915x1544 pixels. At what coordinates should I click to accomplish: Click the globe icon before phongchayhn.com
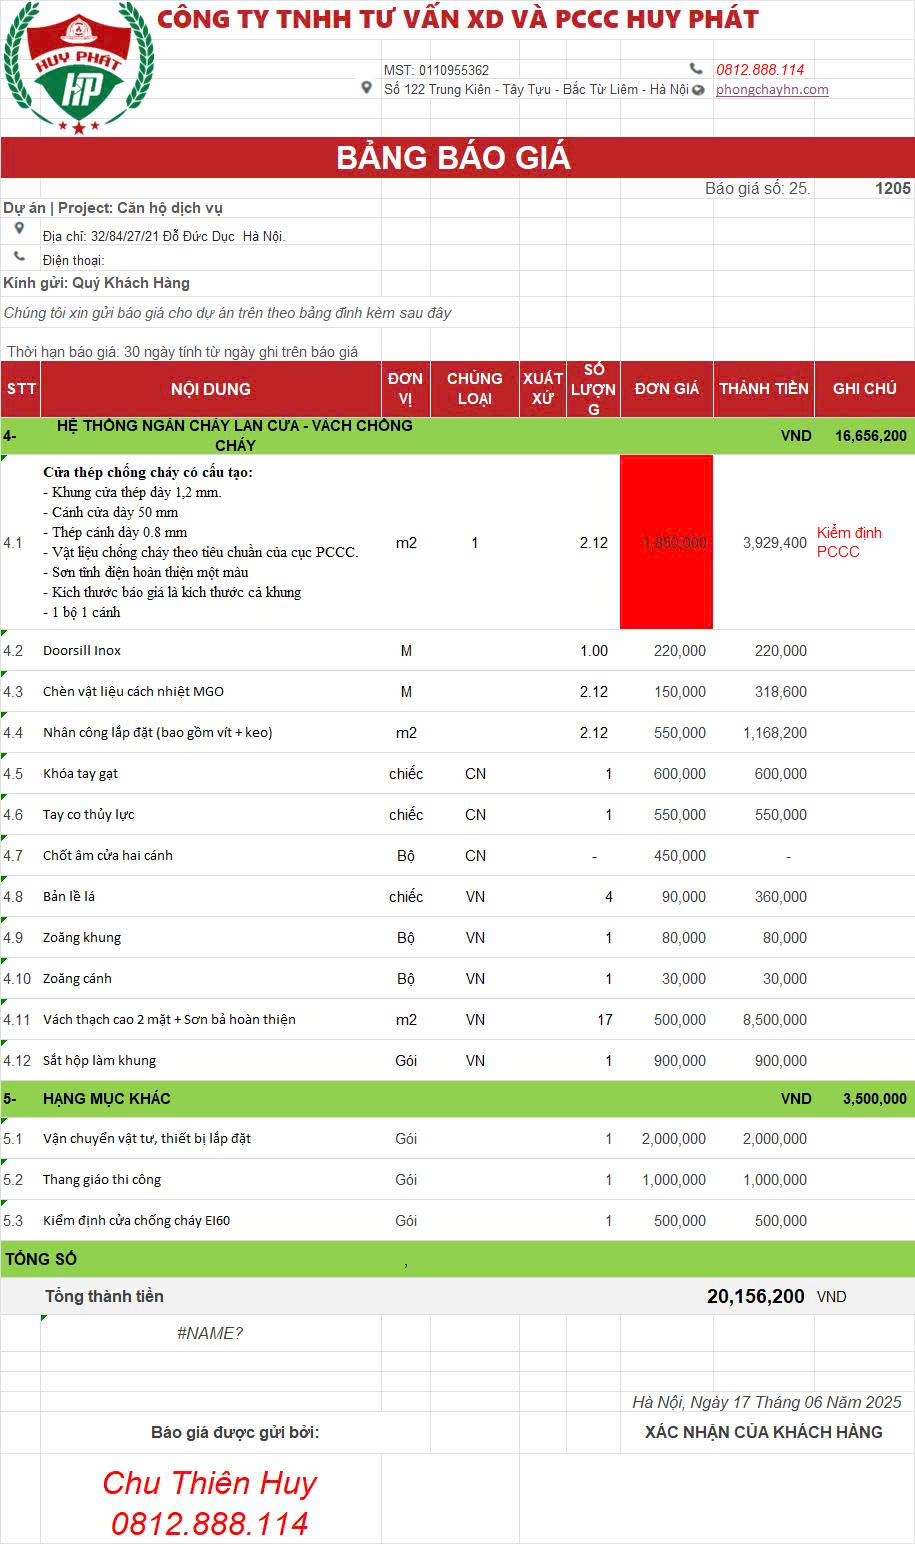698,90
